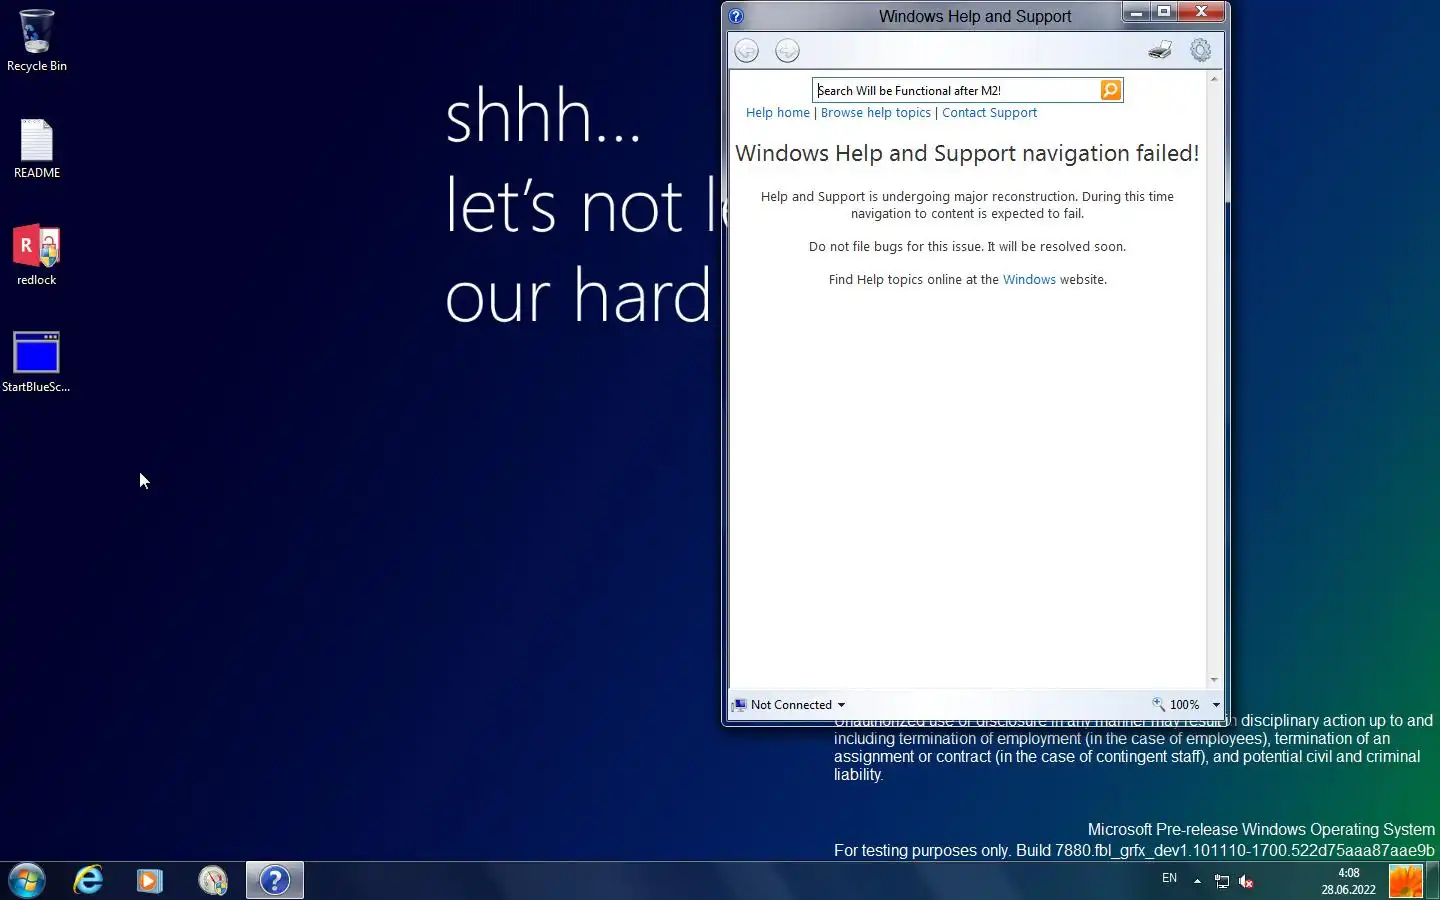Click the scrollbar down arrow in the help window
The image size is (1440, 900).
tap(1214, 680)
